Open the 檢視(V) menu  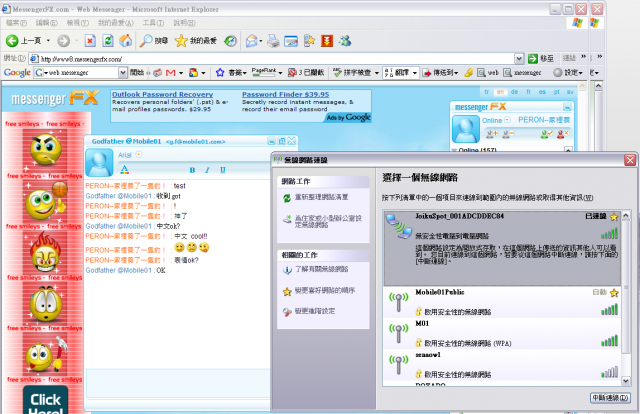pyautogui.click(x=78, y=22)
